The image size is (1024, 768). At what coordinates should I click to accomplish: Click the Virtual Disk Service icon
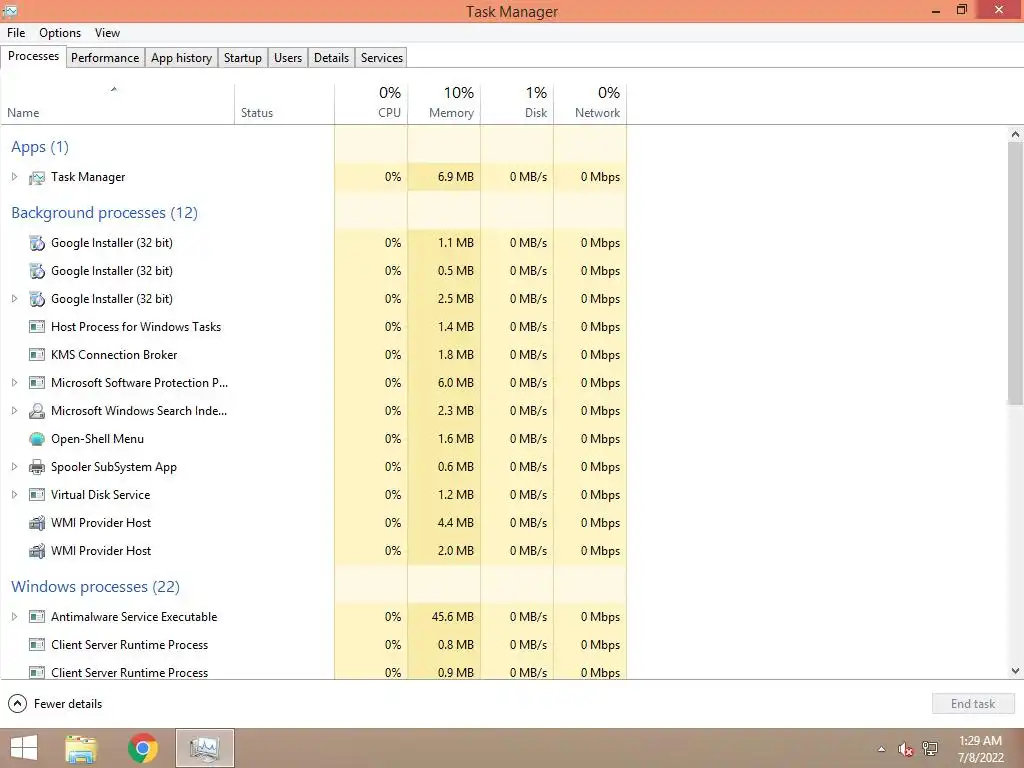click(37, 495)
